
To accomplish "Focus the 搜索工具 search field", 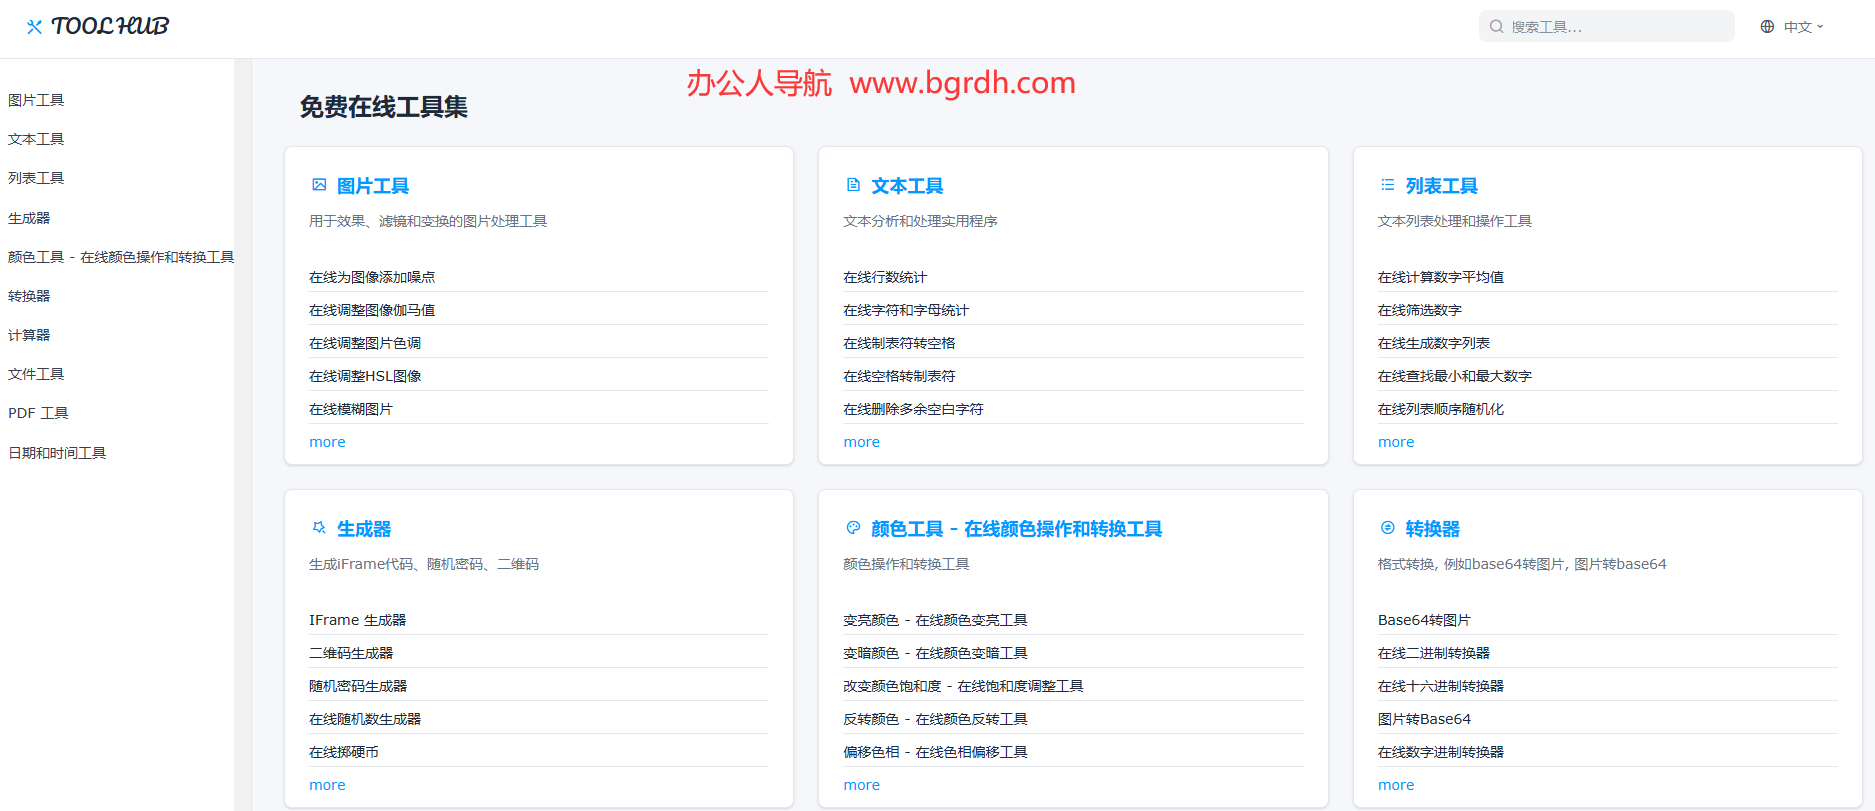I will (1615, 27).
